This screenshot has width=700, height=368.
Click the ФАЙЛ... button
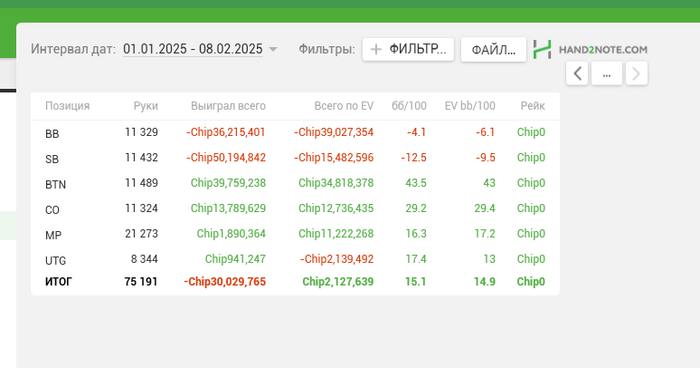494,49
